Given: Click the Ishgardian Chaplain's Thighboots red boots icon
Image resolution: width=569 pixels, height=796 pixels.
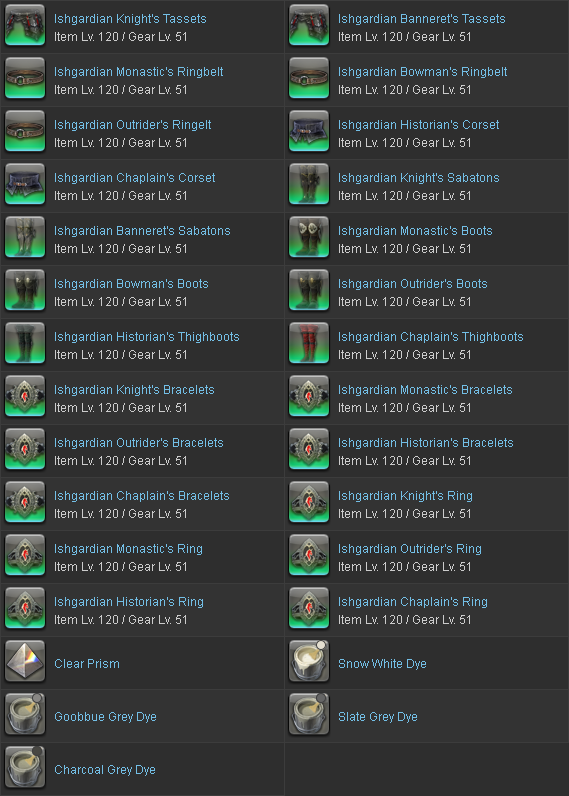Looking at the screenshot, I should 309,344.
